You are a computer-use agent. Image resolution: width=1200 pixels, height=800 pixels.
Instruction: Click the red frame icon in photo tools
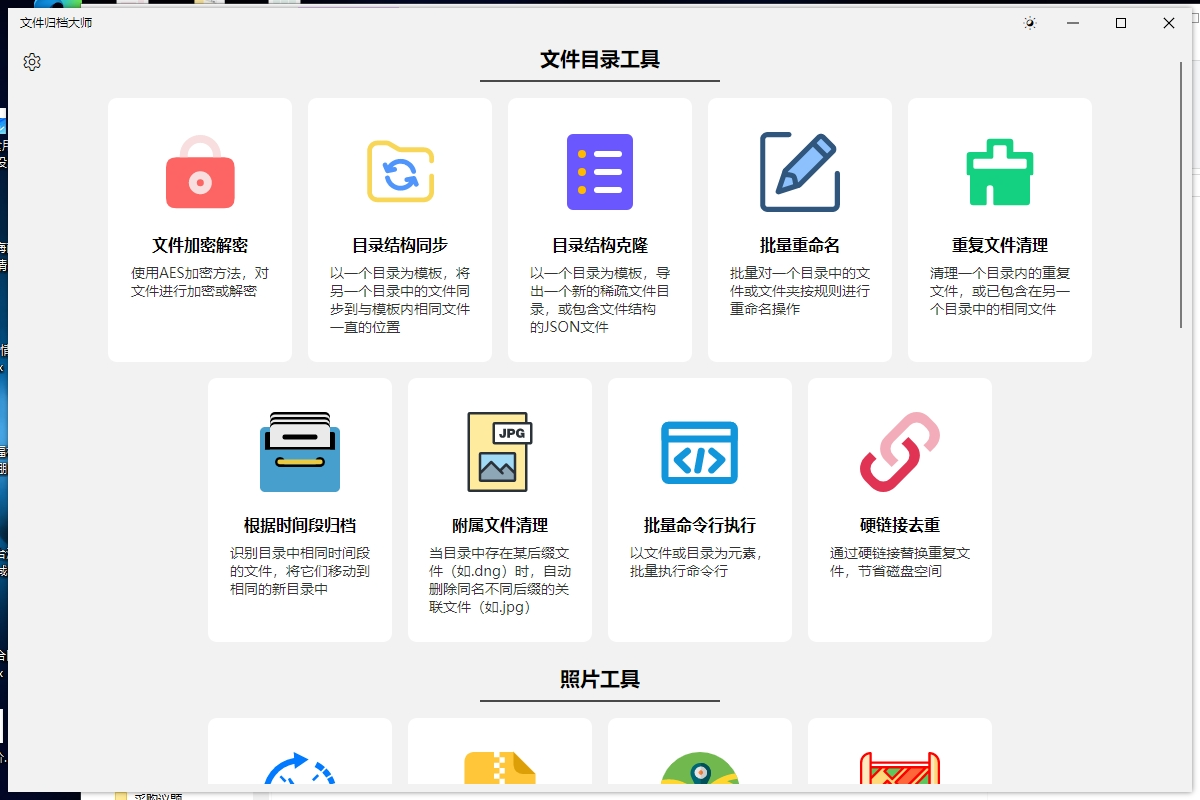click(900, 768)
